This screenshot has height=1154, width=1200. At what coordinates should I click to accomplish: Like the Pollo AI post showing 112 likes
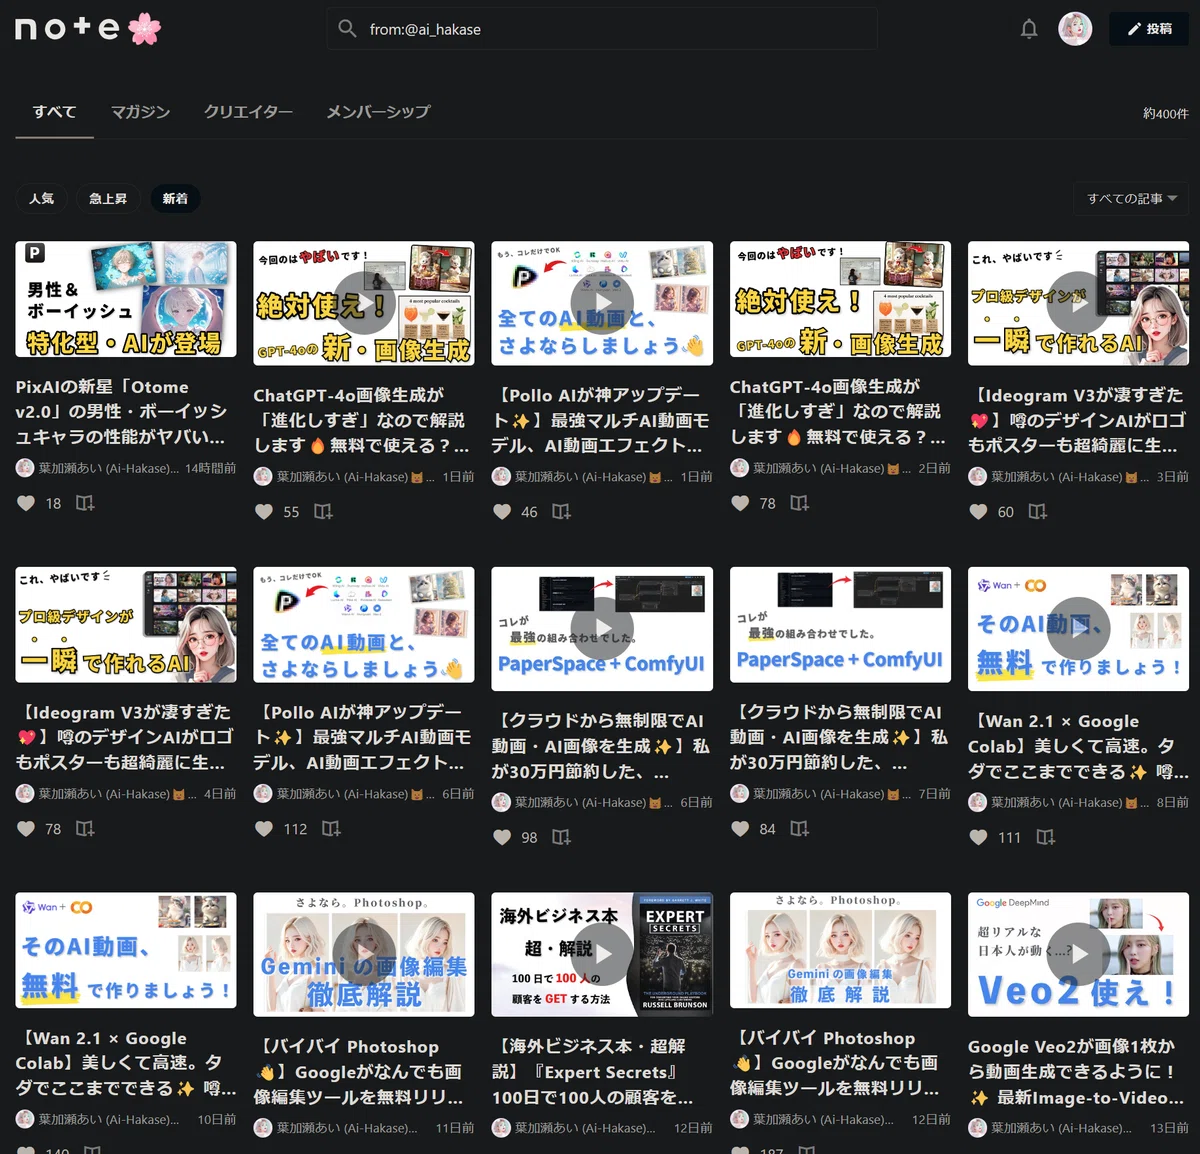264,828
